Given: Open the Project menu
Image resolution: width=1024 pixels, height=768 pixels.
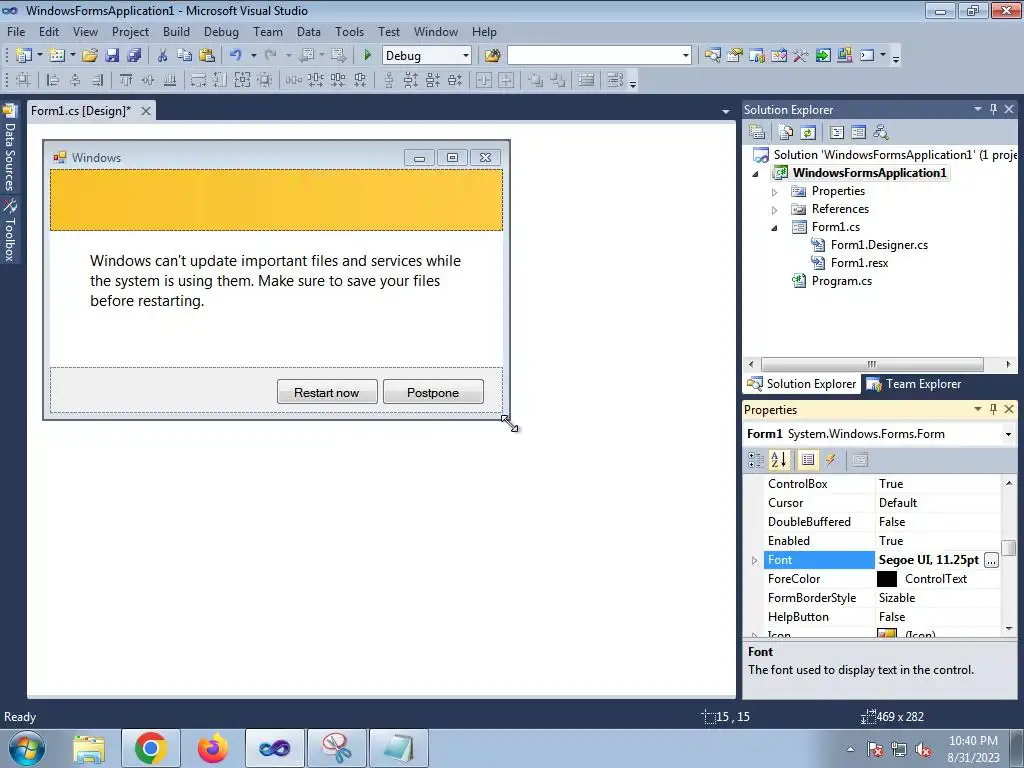Looking at the screenshot, I should 130,31.
